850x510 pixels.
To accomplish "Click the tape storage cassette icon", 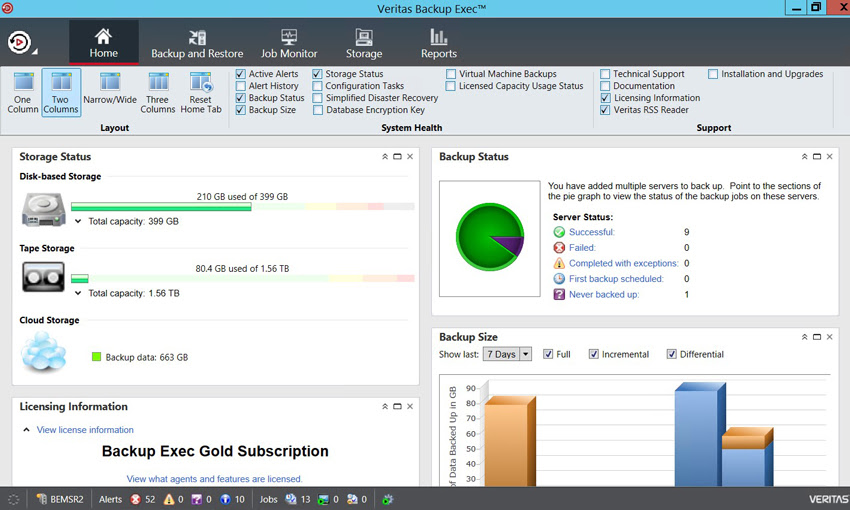I will coord(43,276).
